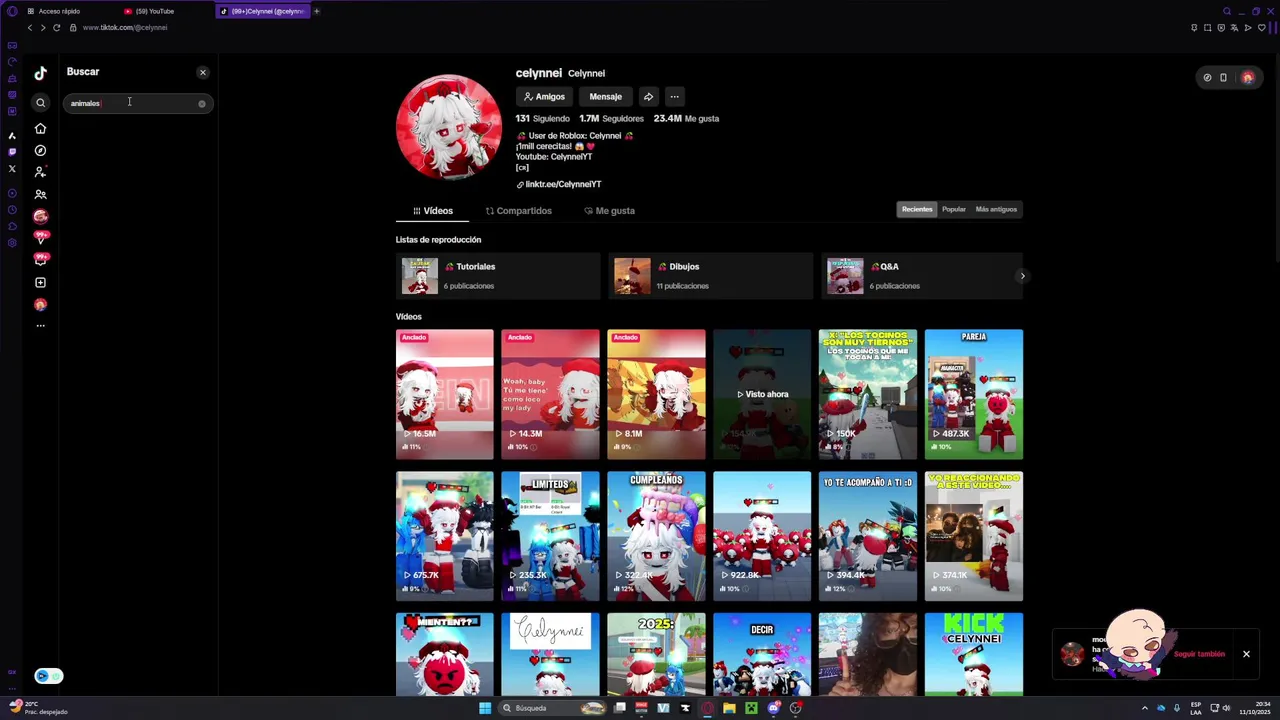Click the TikTok logo in the sidebar
This screenshot has height=720, width=1280.
40,72
